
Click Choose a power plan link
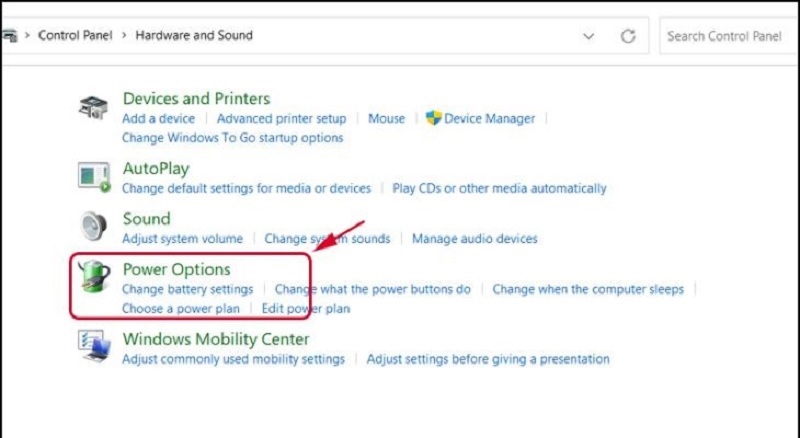click(180, 309)
